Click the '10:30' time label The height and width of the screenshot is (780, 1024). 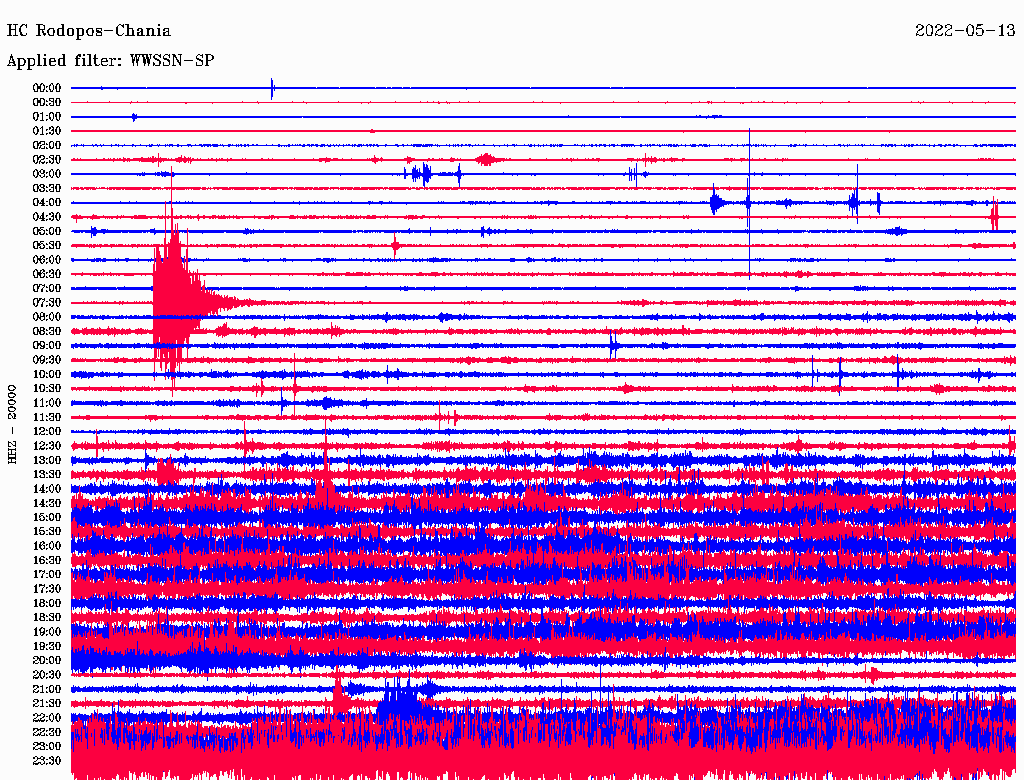[47, 389]
